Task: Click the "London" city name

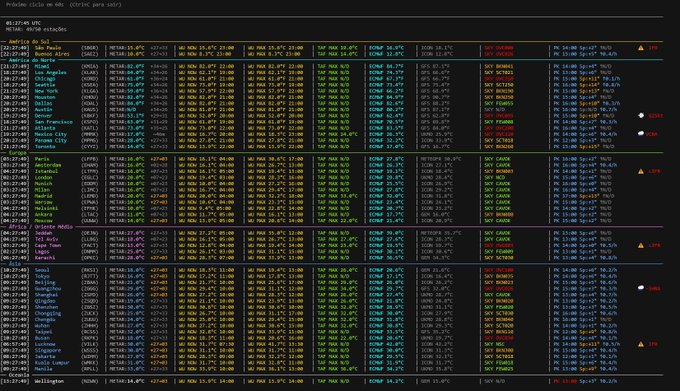Action: click(44, 177)
